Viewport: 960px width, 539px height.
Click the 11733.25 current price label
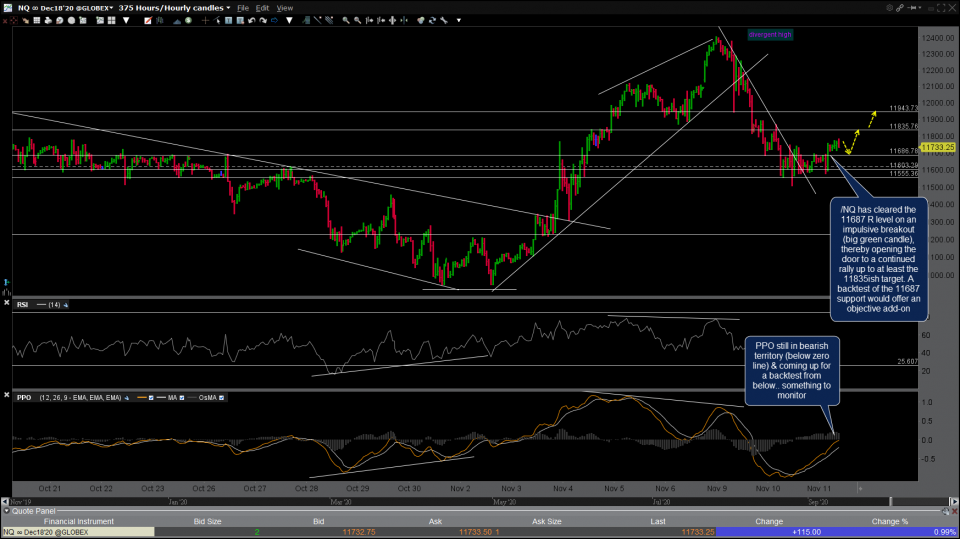(x=937, y=148)
